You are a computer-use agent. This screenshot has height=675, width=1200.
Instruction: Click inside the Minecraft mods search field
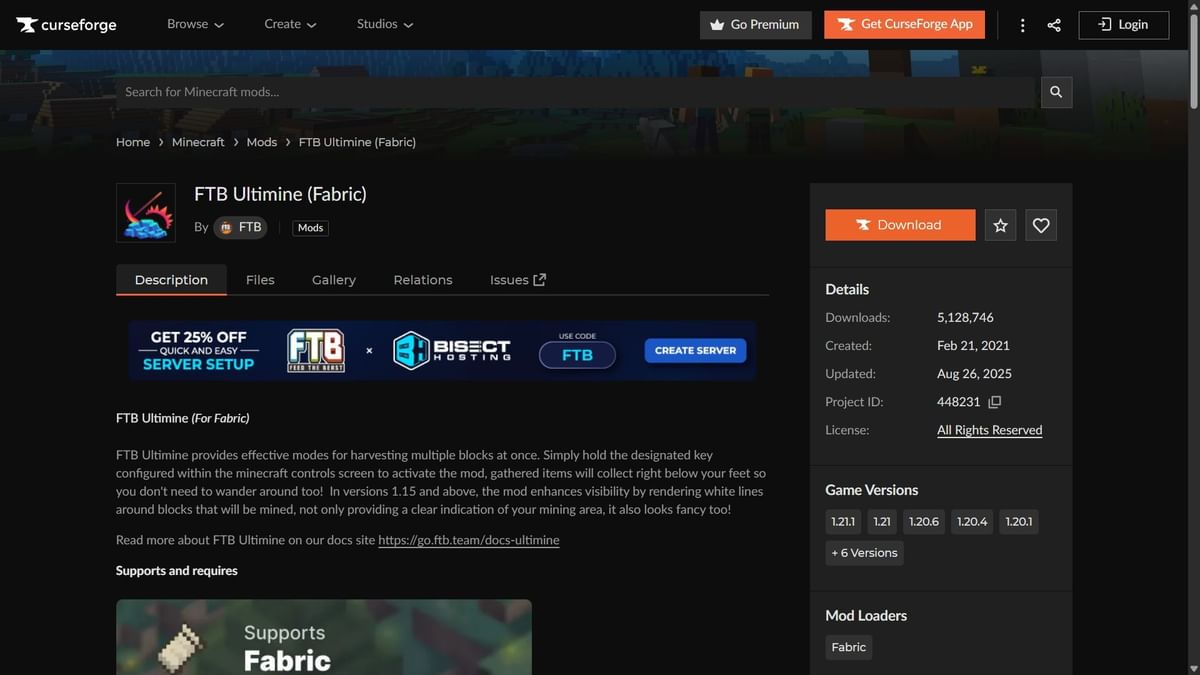point(500,91)
